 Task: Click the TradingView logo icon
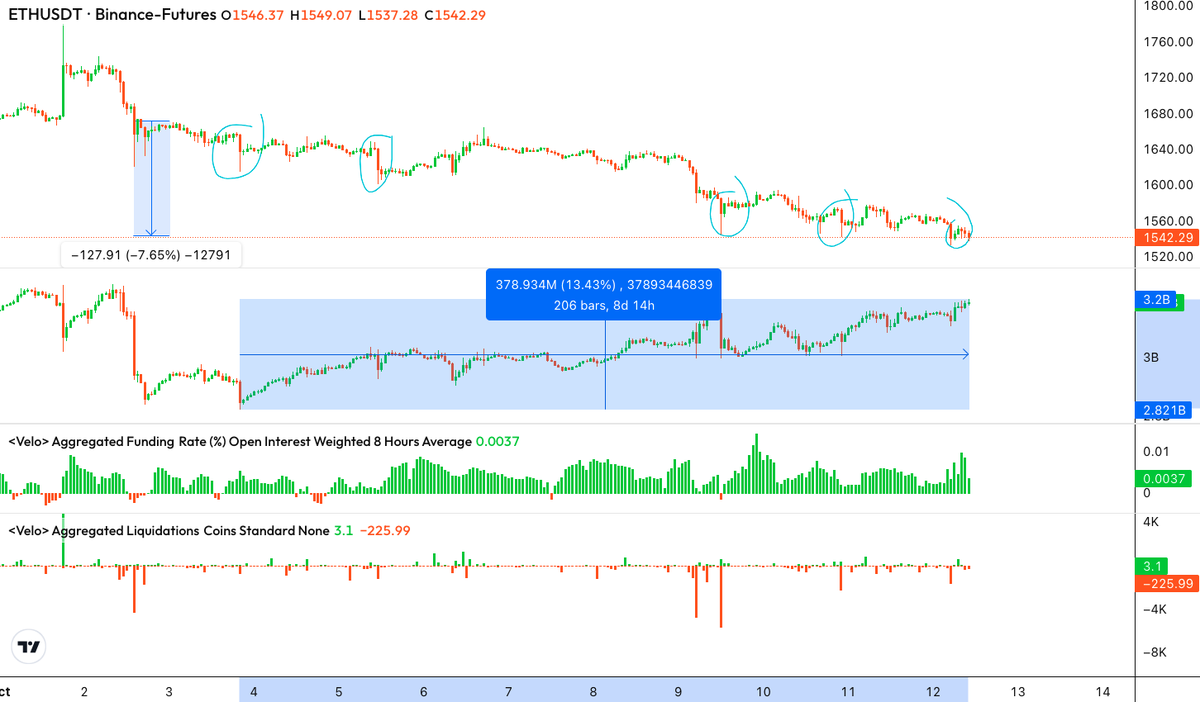[30, 648]
